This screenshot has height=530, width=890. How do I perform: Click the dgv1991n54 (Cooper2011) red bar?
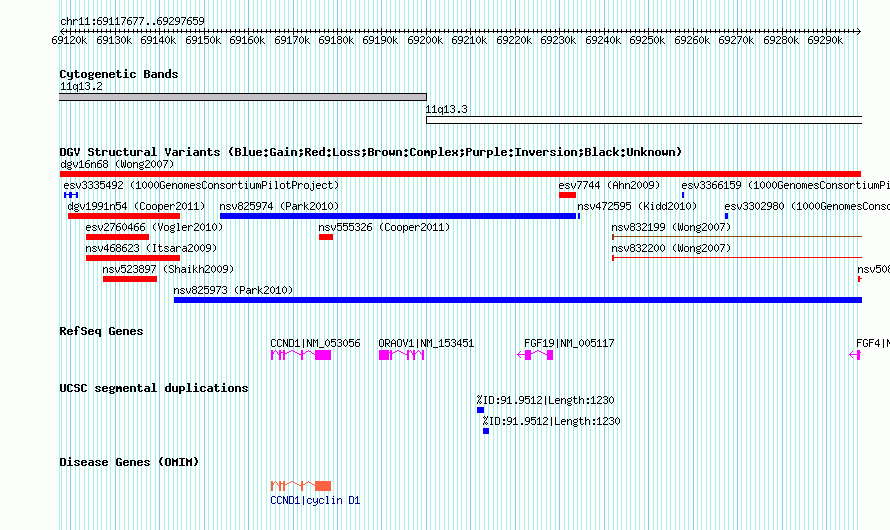pyautogui.click(x=124, y=216)
